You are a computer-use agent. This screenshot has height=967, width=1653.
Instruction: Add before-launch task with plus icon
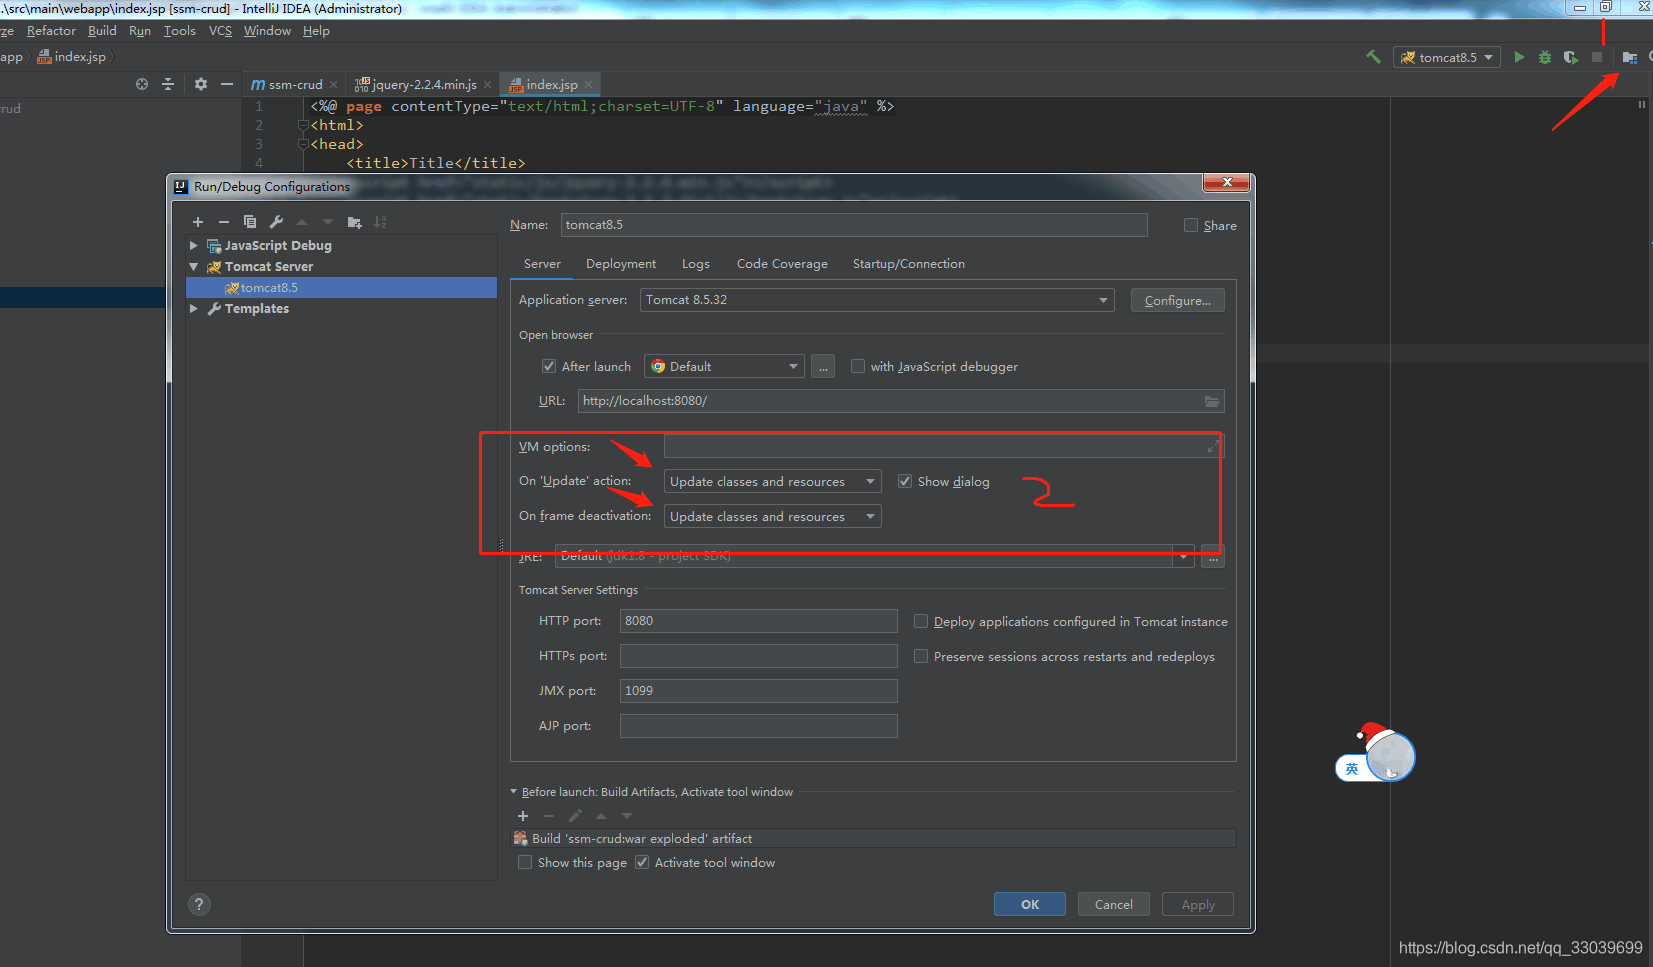point(523,816)
